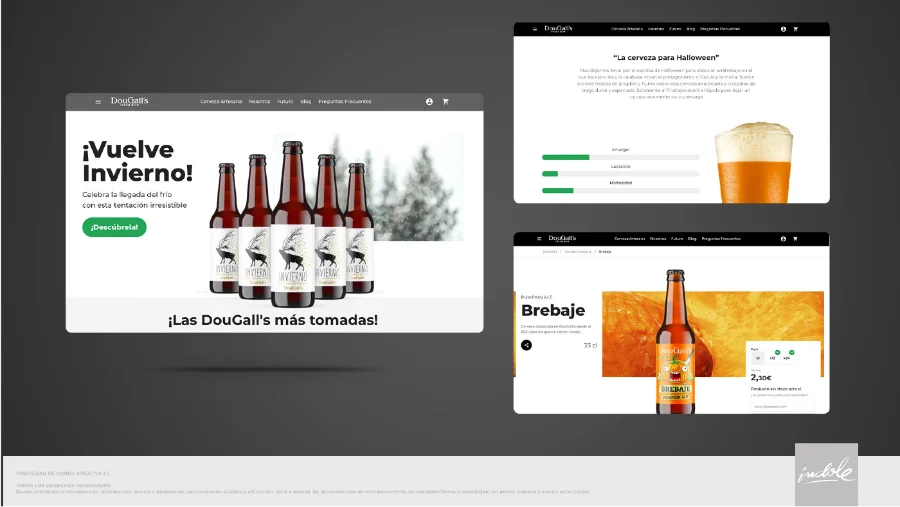900x507 pixels.
Task: Open Preguntas Frecuentes in Brebaje page navbar
Action: click(x=721, y=239)
